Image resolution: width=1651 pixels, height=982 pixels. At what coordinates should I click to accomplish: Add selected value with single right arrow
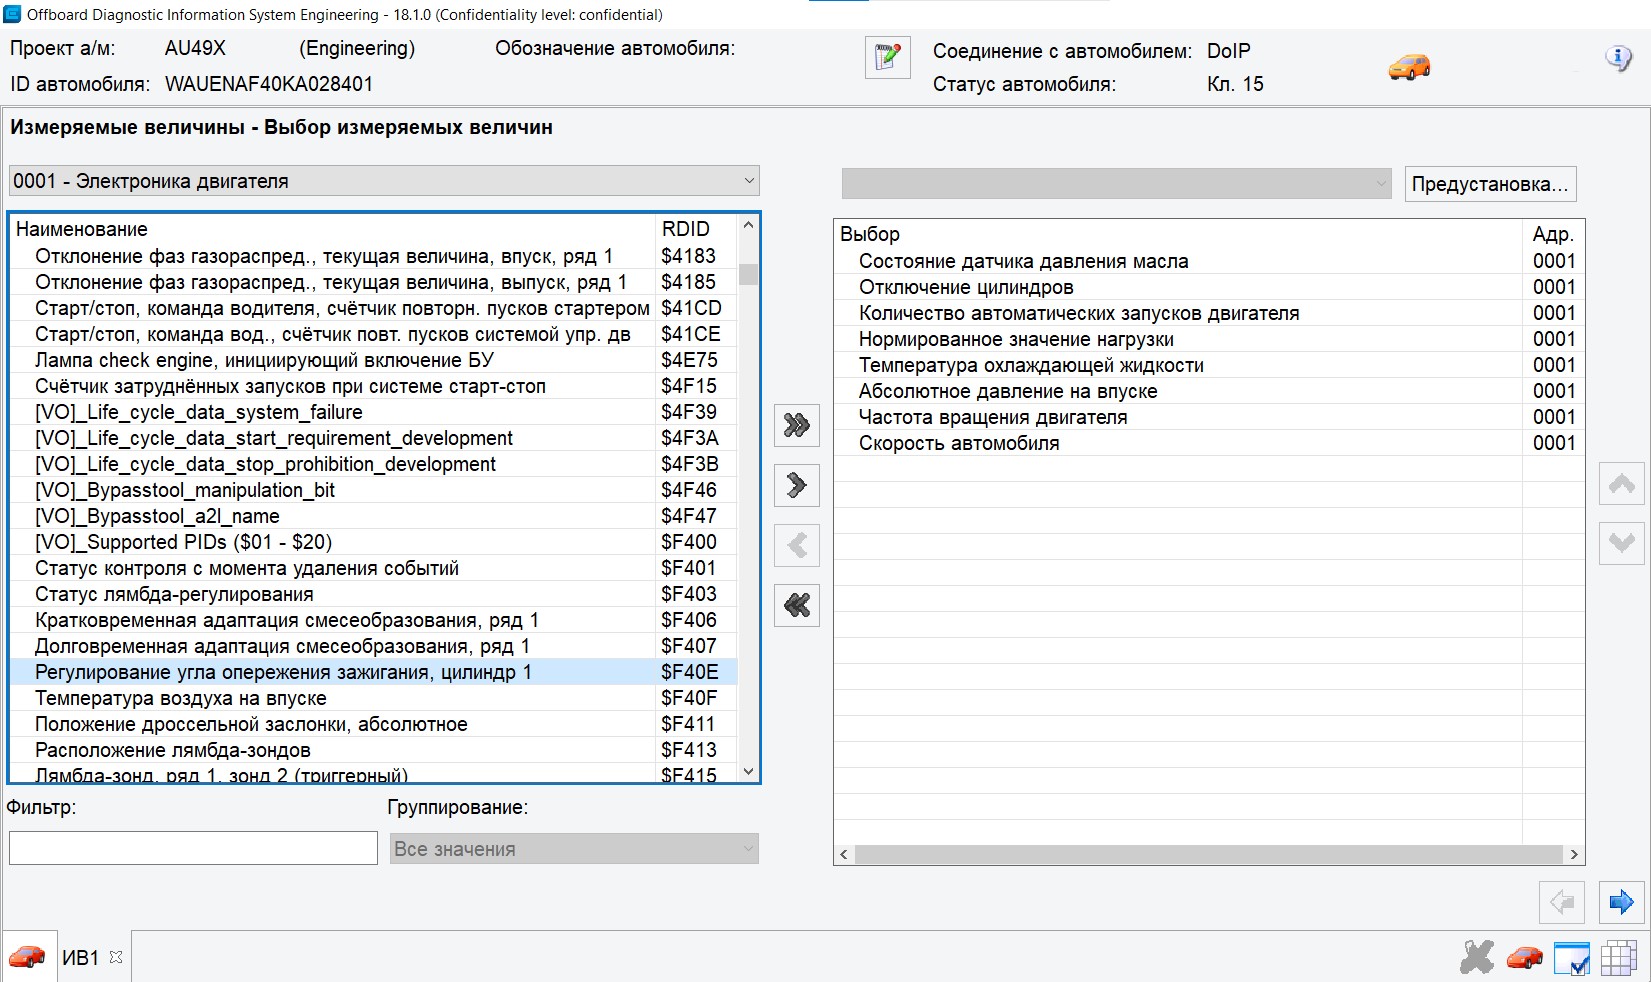point(797,486)
